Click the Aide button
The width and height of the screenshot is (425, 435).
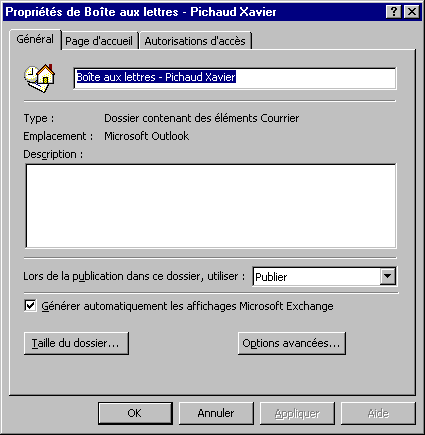pos(378,413)
